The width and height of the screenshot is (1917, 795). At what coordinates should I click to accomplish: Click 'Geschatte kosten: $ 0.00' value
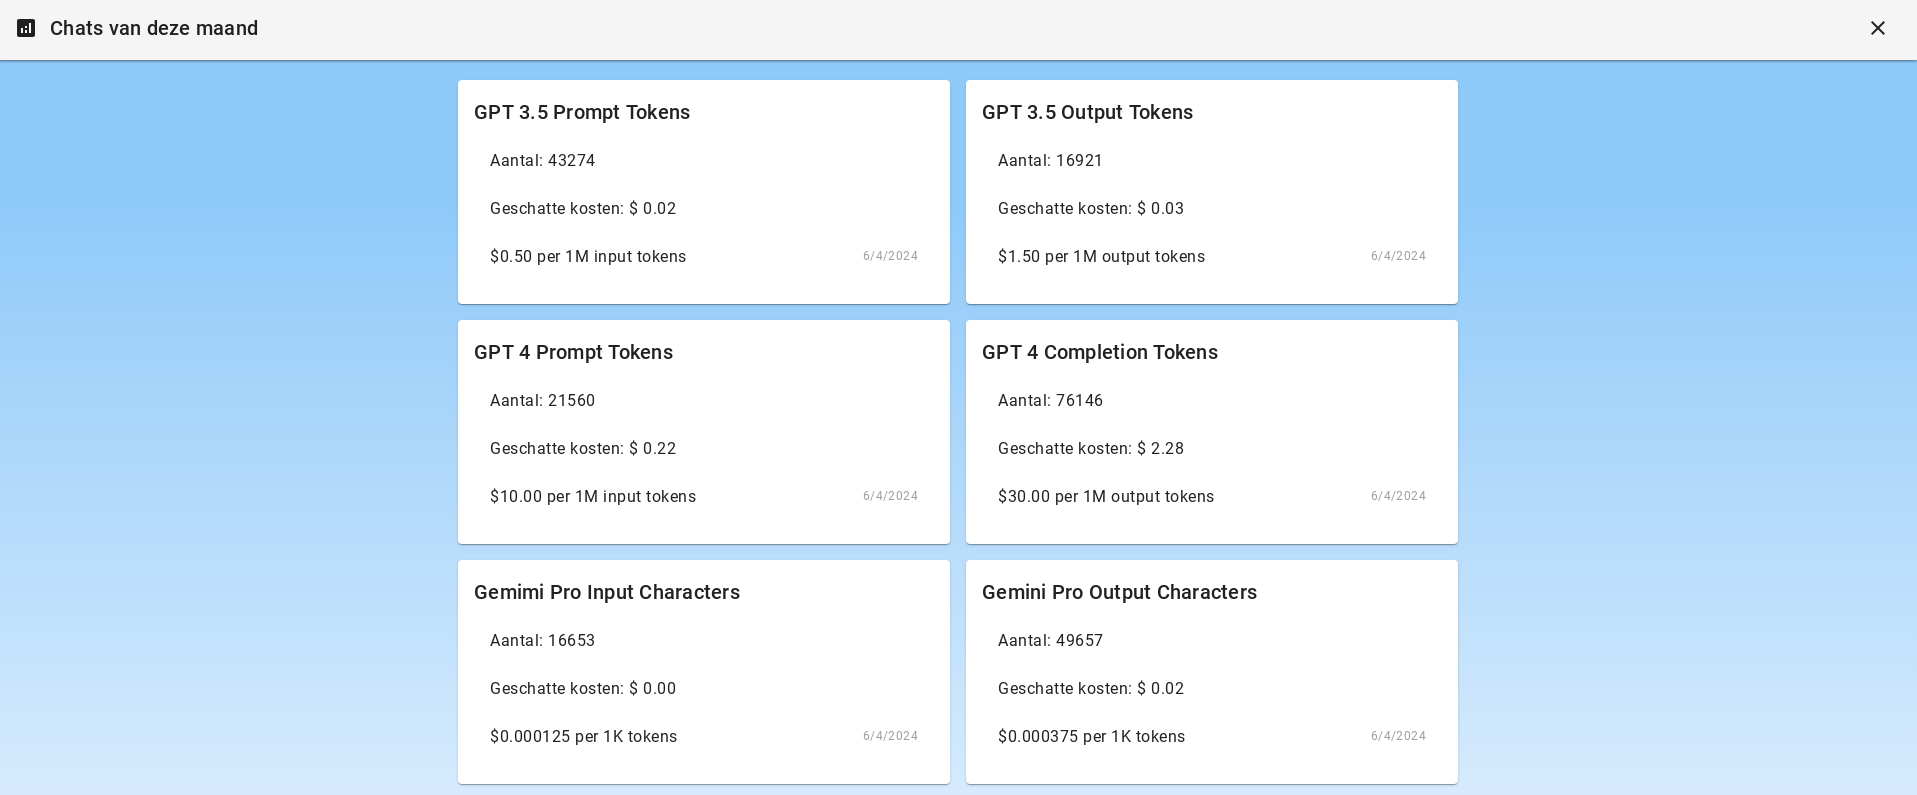pyautogui.click(x=583, y=688)
